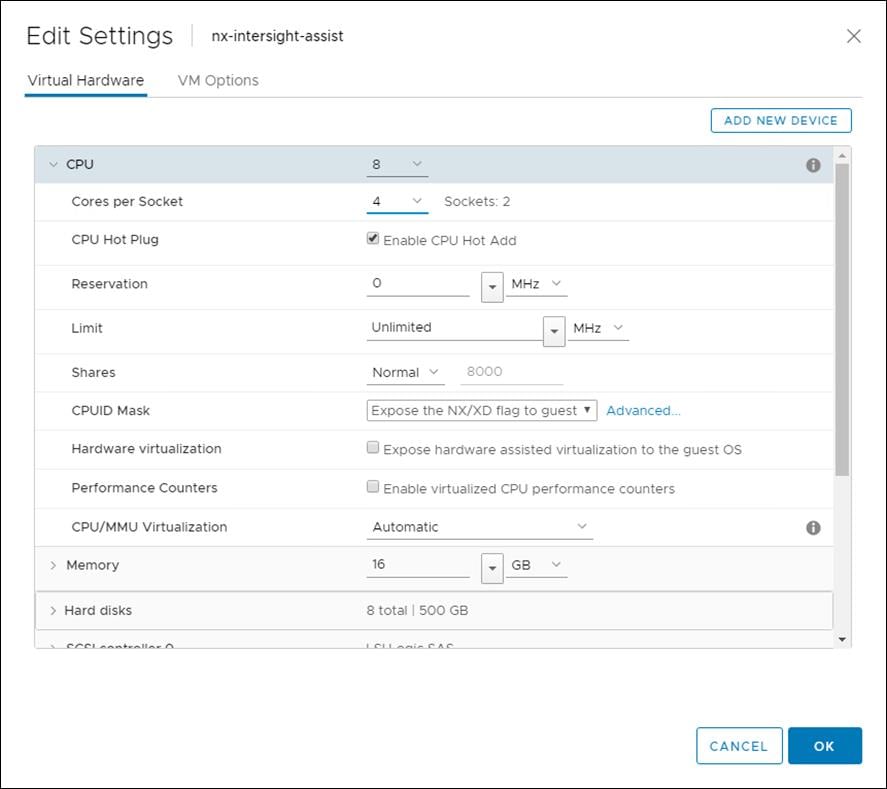This screenshot has width=887, height=789.
Task: Enable CPU Hot Add checkbox
Action: (x=371, y=237)
